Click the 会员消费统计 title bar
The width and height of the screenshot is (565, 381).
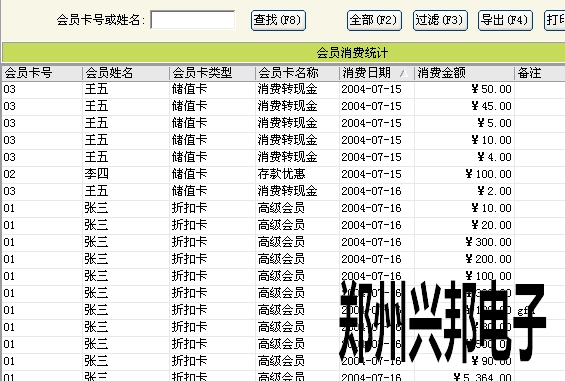coord(284,53)
